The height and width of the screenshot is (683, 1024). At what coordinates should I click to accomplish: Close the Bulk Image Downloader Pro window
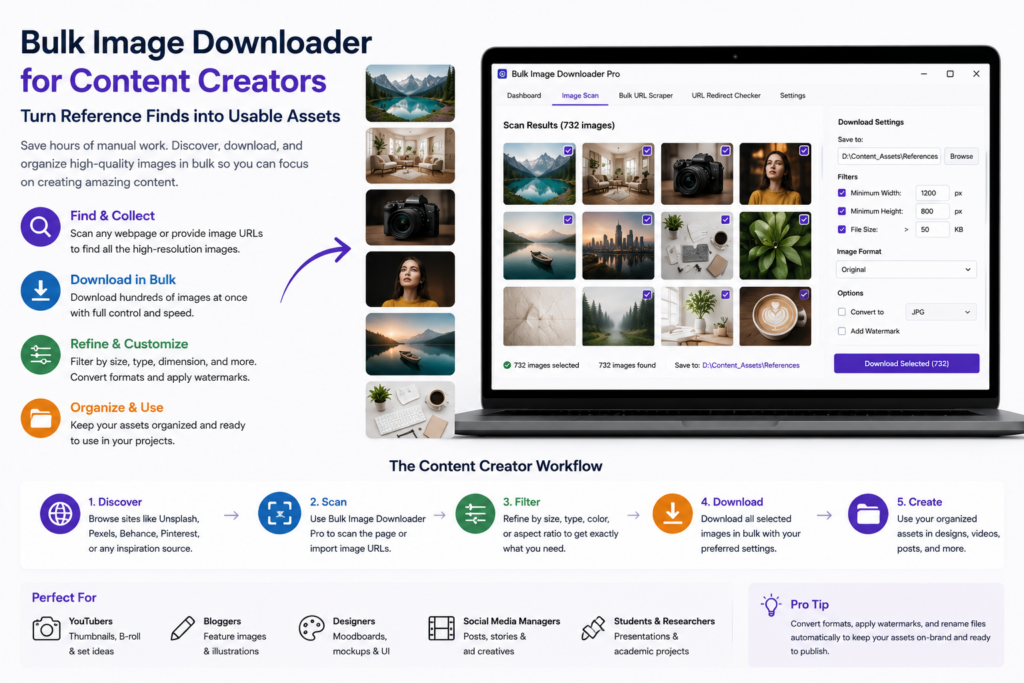coord(976,74)
